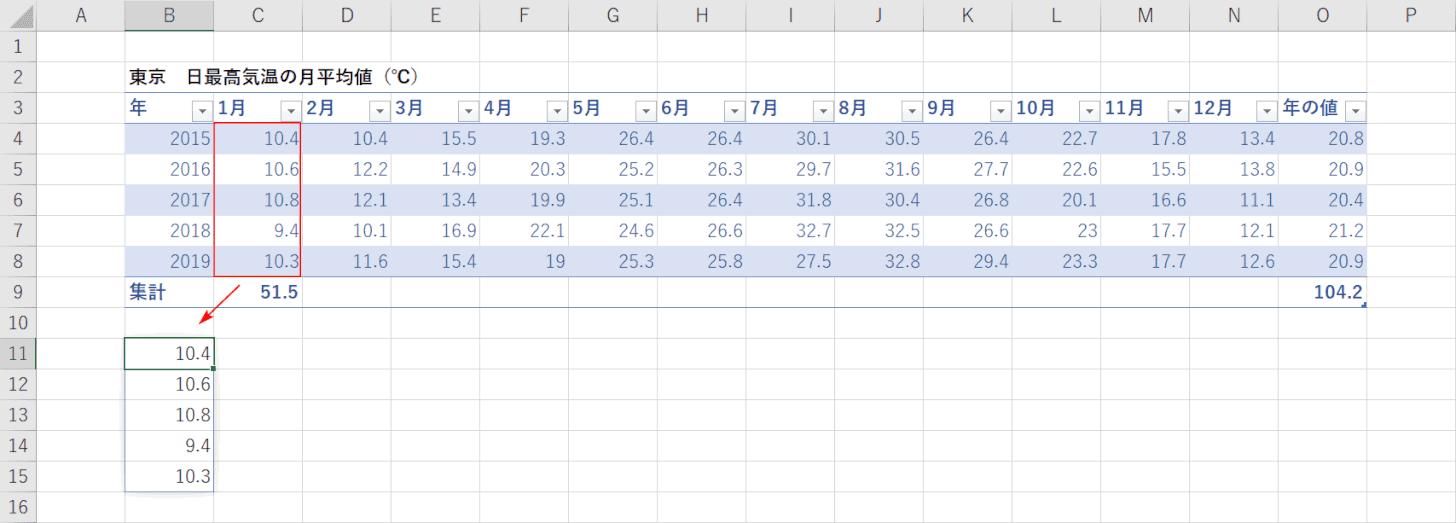Open the 9月 column filter dropdown
This screenshot has width=1456, height=523.
click(x=1000, y=111)
